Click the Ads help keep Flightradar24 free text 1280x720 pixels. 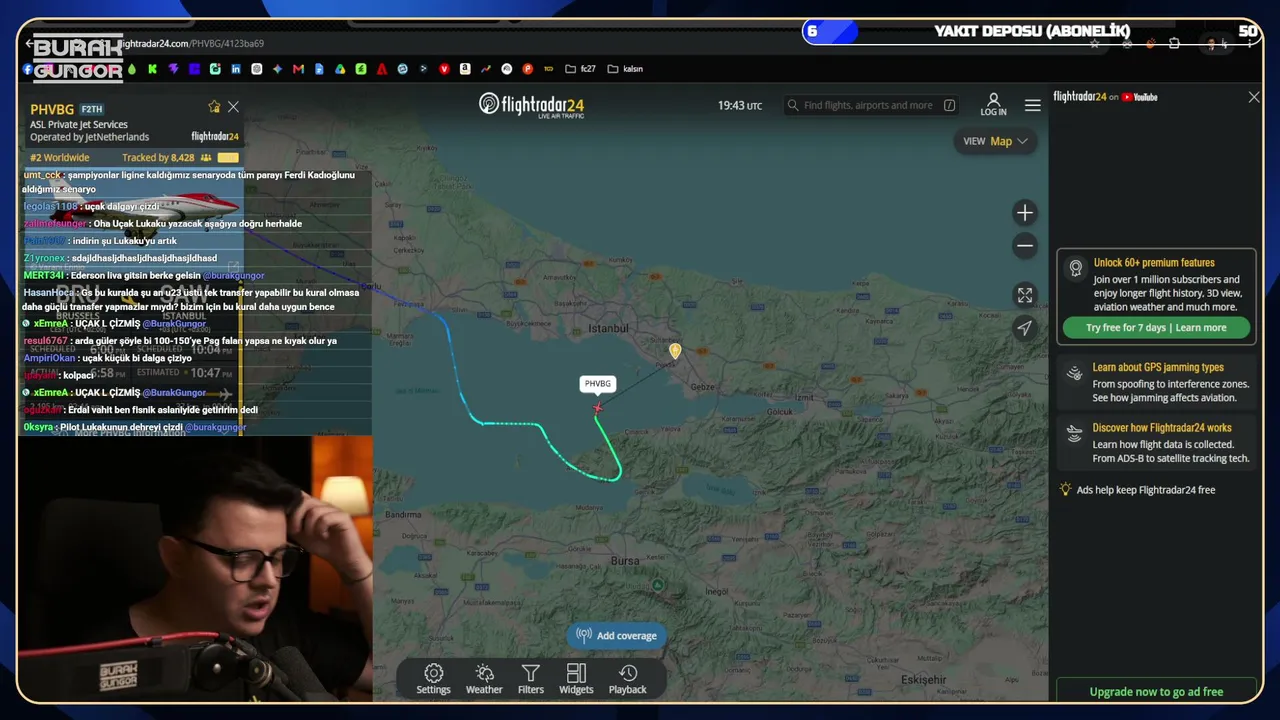[1146, 490]
